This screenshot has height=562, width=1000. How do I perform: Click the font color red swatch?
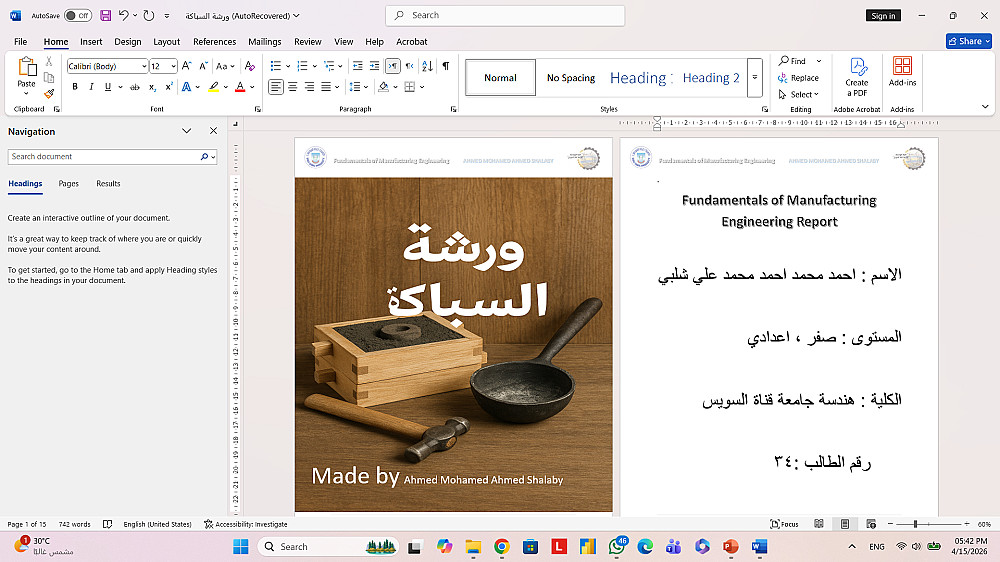coord(240,87)
